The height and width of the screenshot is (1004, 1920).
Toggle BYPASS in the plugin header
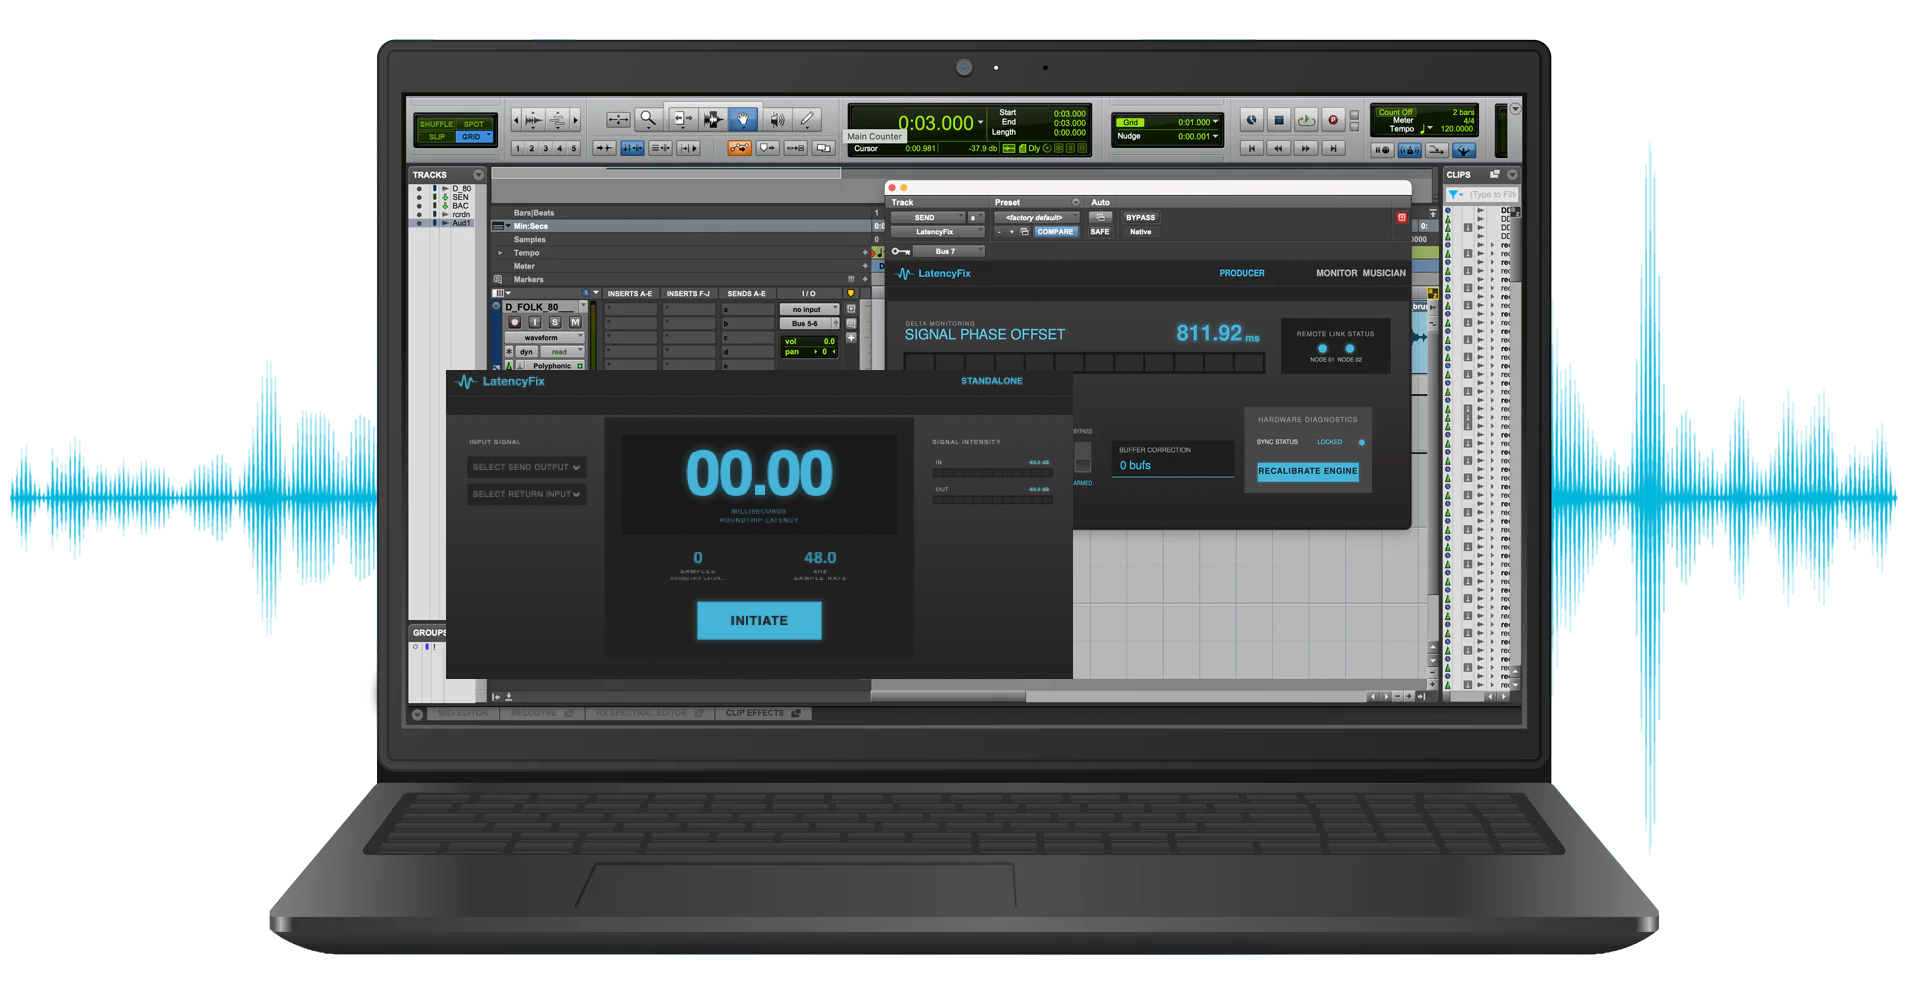coord(1140,217)
